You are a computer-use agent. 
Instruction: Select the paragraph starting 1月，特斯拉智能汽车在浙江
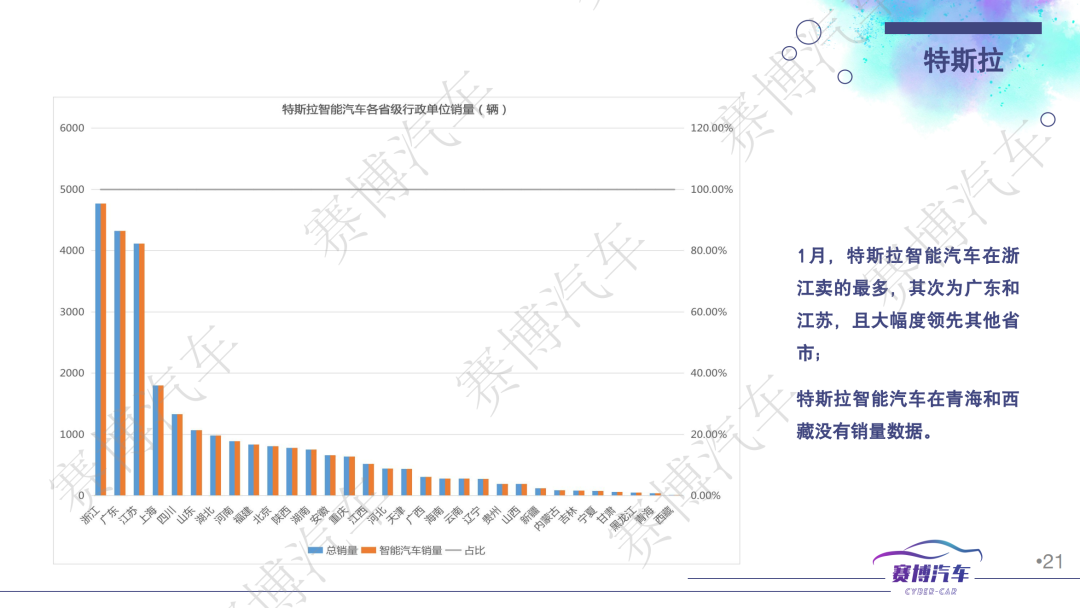click(908, 304)
